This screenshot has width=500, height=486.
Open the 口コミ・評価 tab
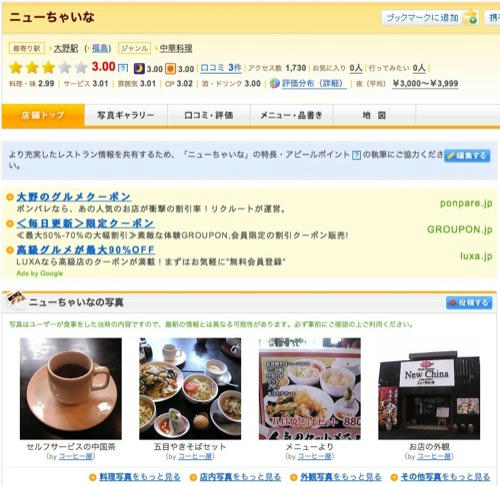tap(209, 115)
